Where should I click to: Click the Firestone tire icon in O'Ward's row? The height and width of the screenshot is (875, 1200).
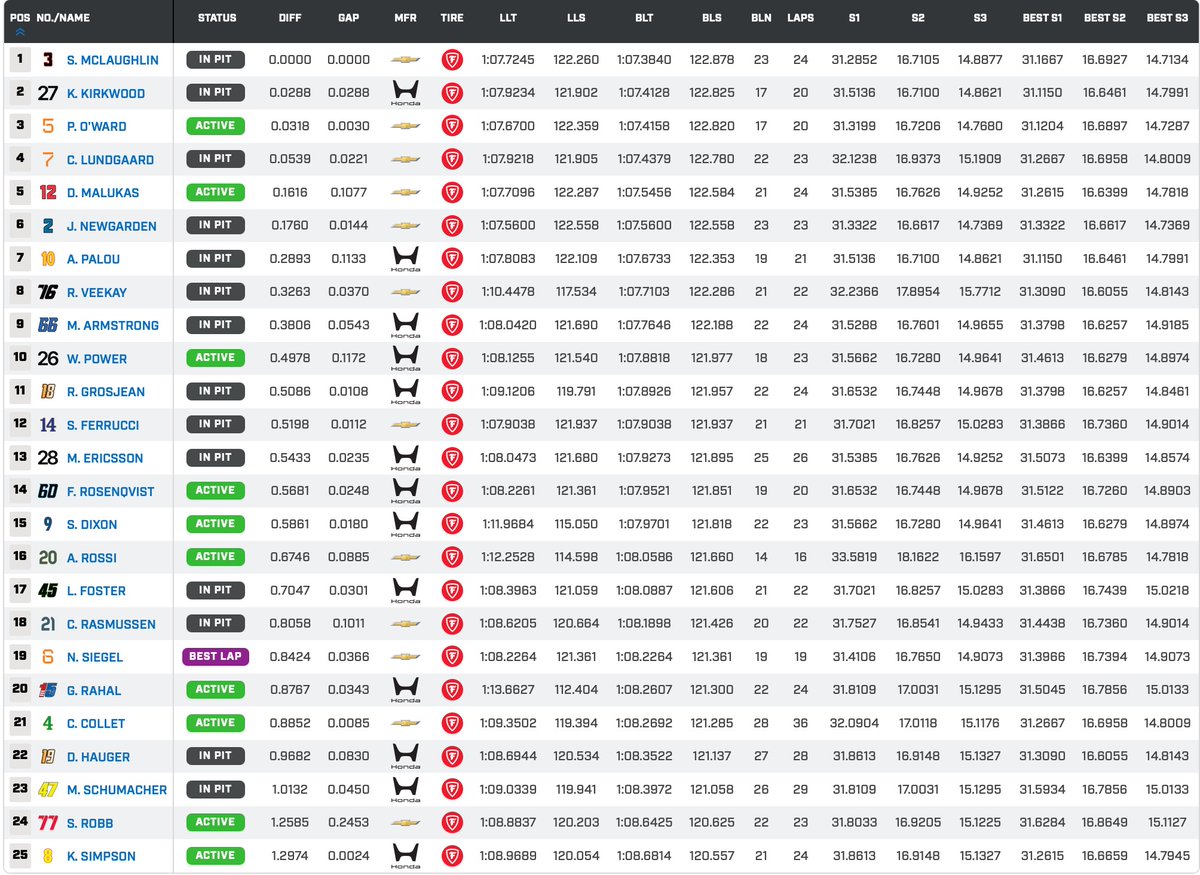point(452,126)
